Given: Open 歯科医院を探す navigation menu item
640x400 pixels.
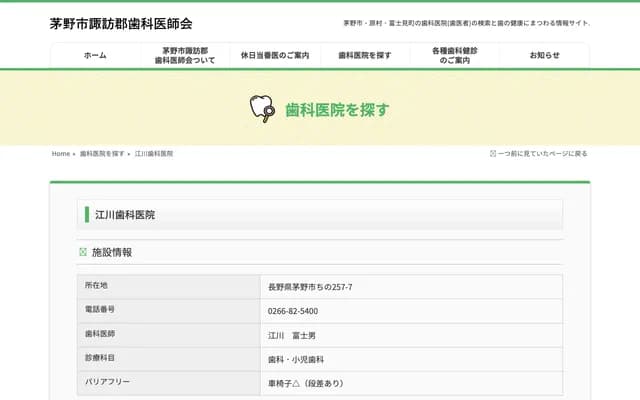Looking at the screenshot, I should [x=364, y=55].
